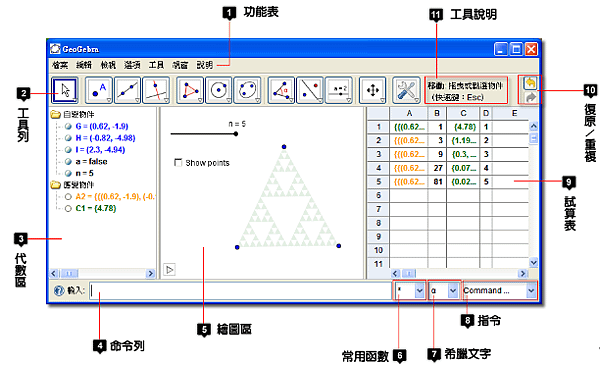Image resolution: width=600 pixels, height=365 pixels.
Task: Toggle visibility of point G
Action: tap(68, 126)
